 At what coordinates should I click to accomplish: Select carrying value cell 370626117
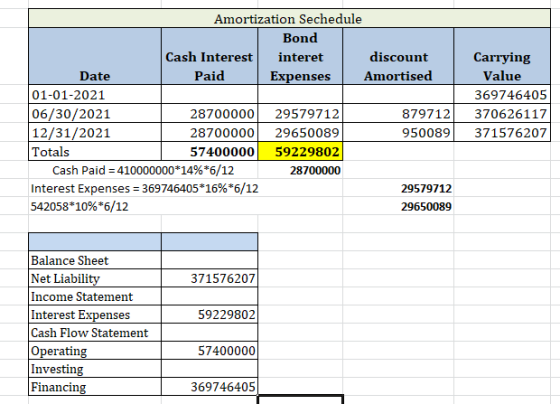(502, 114)
